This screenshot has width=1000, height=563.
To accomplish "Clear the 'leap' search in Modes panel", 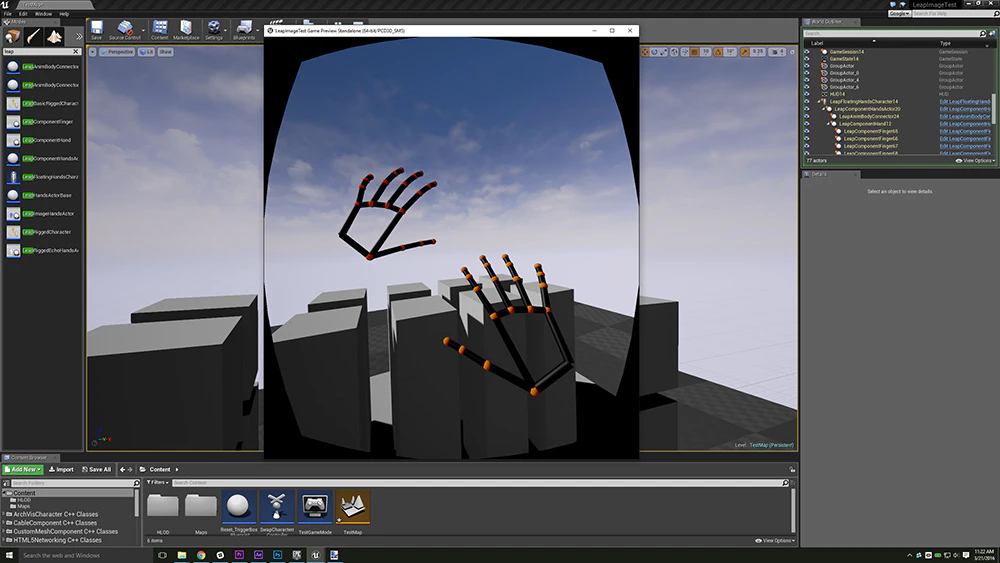I will 76,52.
